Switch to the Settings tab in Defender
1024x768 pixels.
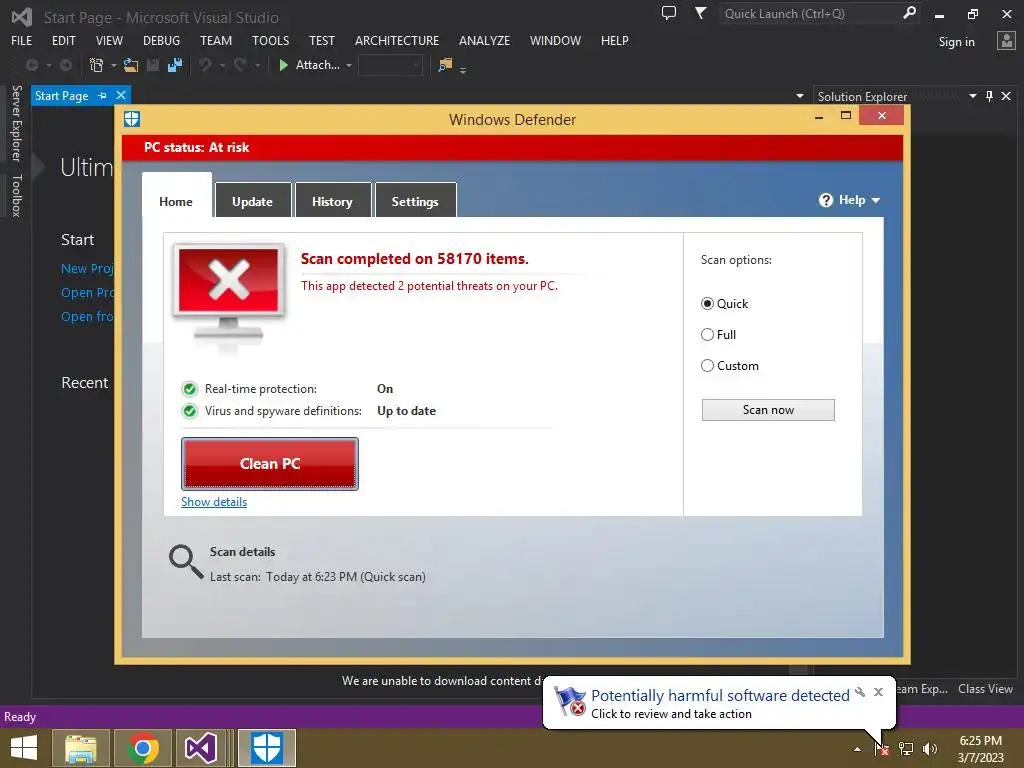(x=415, y=200)
